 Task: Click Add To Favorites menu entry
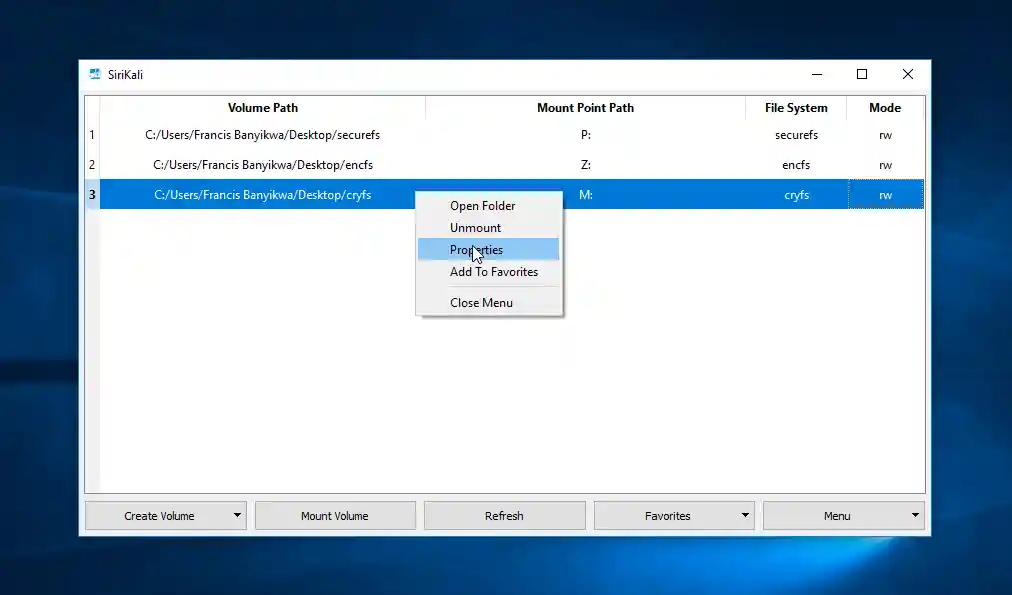pos(493,272)
